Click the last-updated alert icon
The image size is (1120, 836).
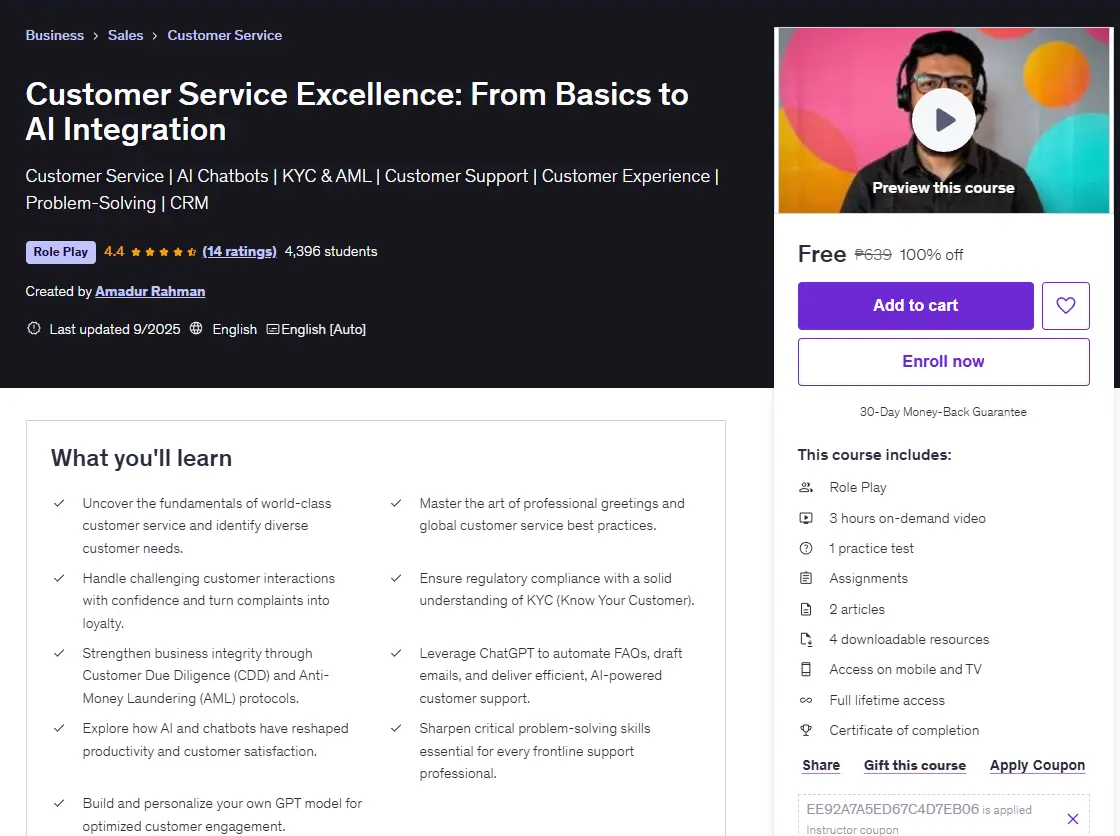click(x=34, y=329)
